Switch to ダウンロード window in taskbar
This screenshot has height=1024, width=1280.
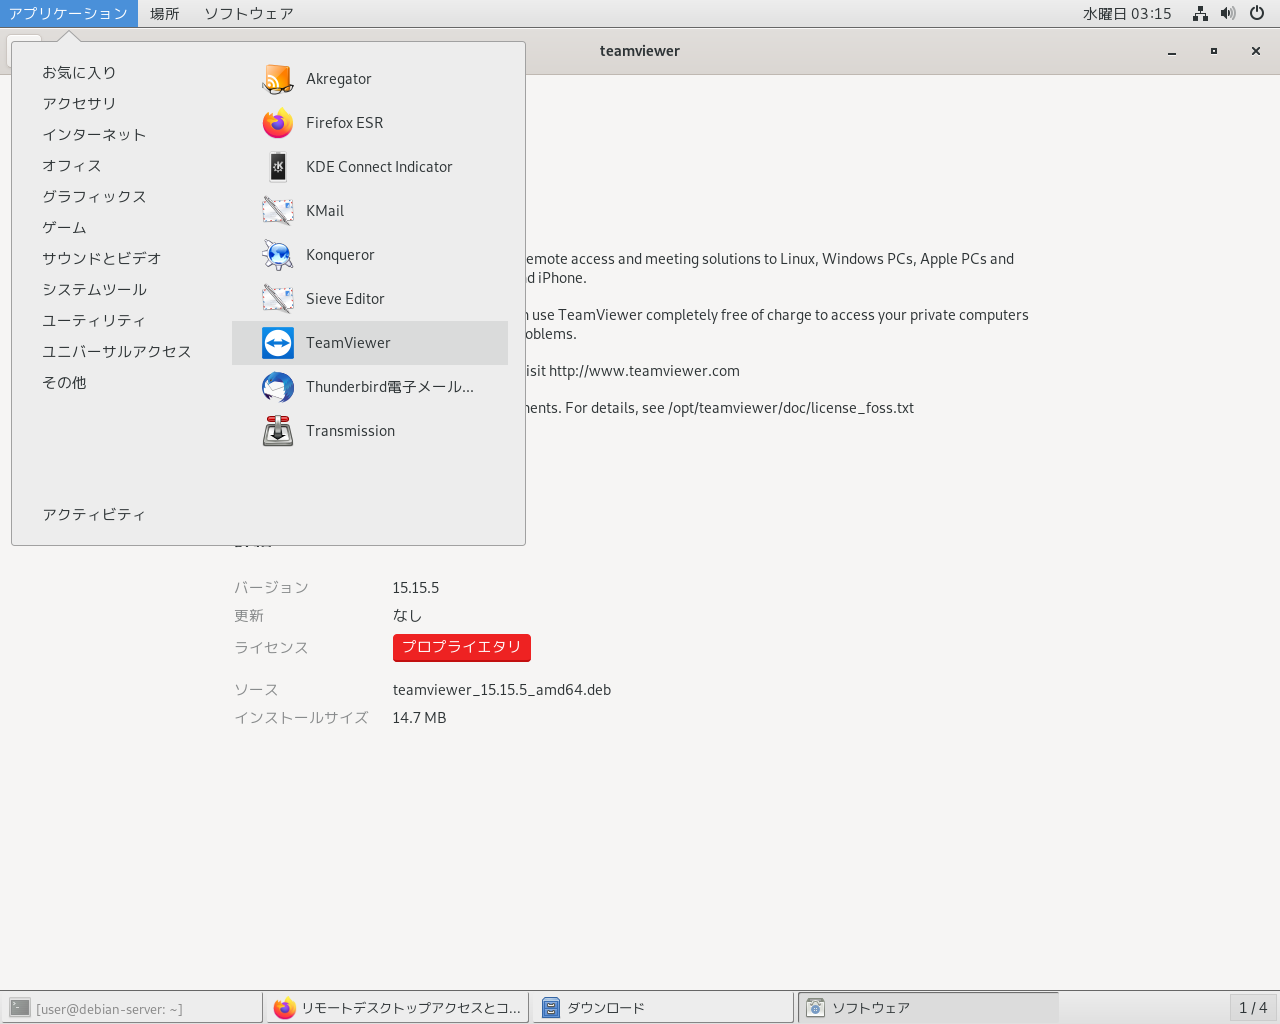click(663, 1008)
